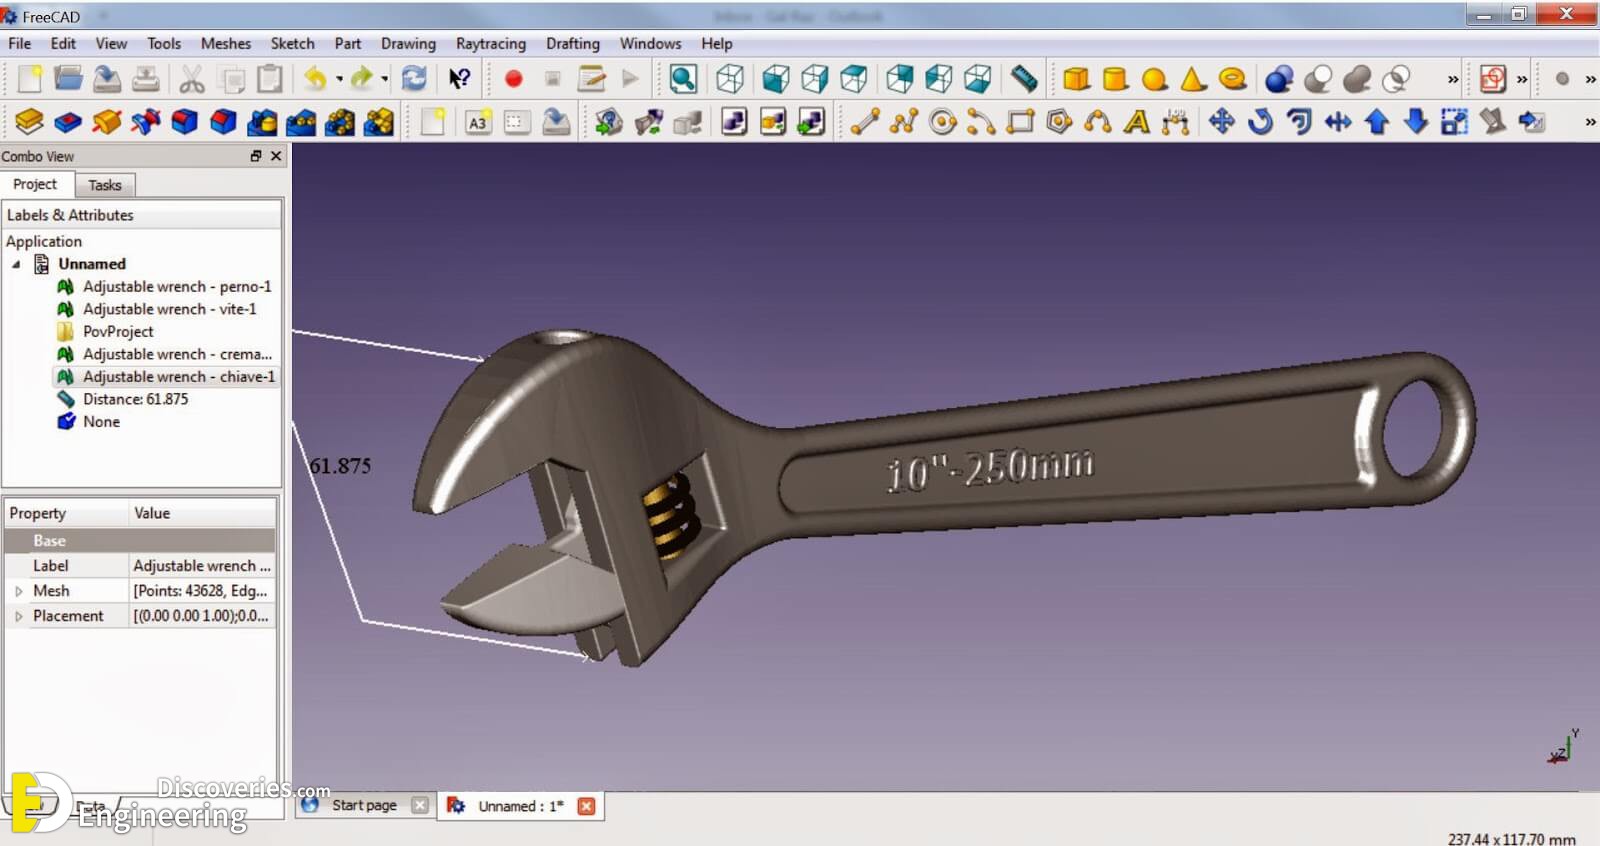Open the File menu

20,43
